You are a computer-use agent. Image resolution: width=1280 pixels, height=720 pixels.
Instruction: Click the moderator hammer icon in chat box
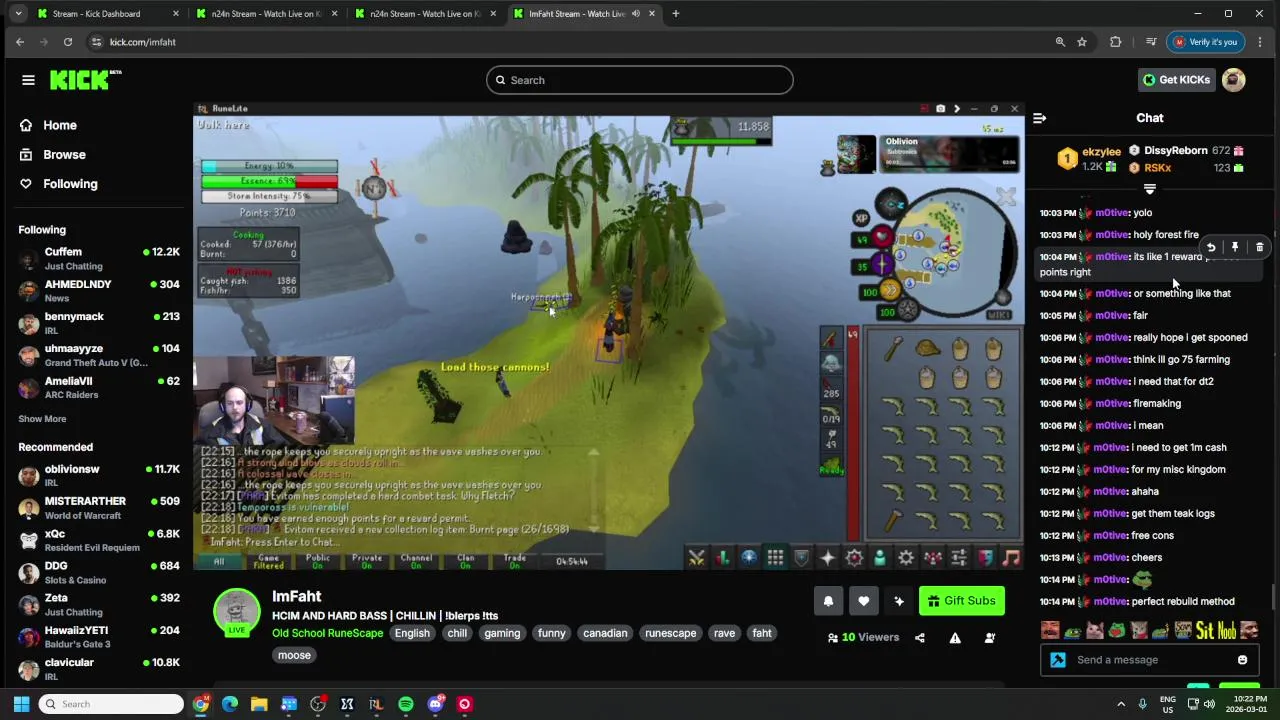coord(1058,660)
